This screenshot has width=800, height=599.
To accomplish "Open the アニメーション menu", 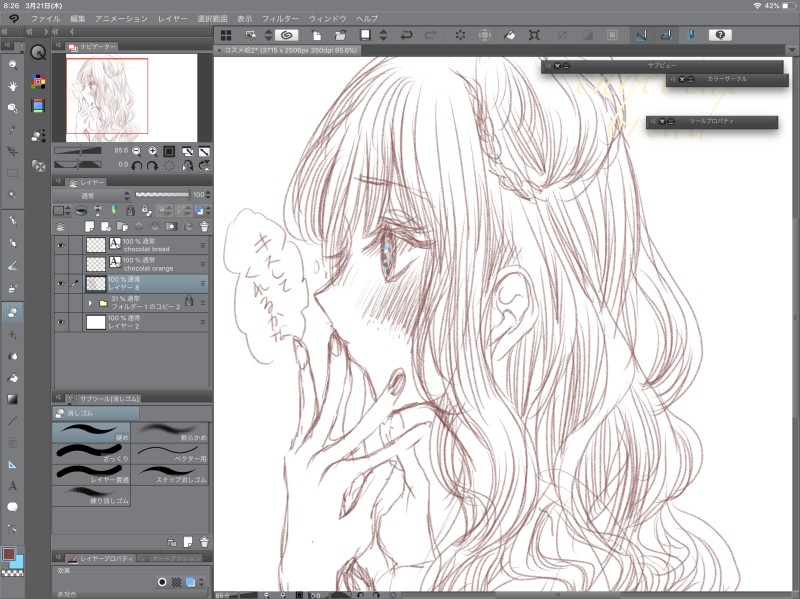I will pos(121,19).
